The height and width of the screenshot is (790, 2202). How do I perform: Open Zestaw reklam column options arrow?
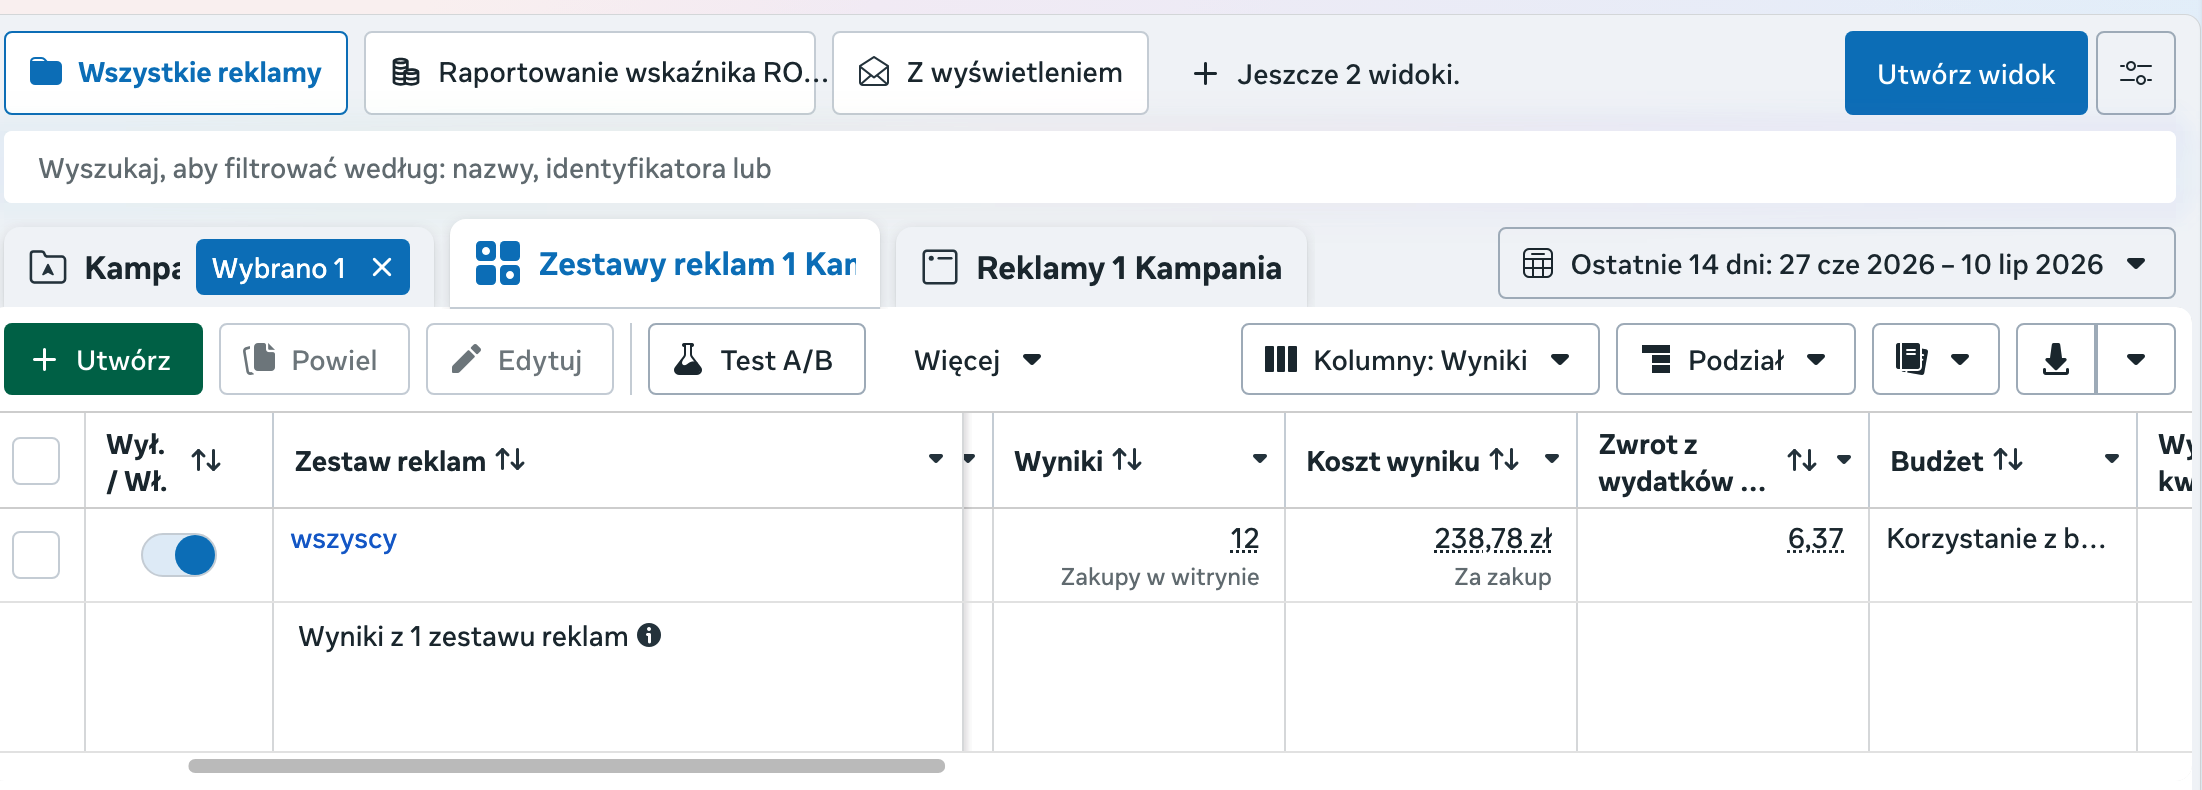936,459
